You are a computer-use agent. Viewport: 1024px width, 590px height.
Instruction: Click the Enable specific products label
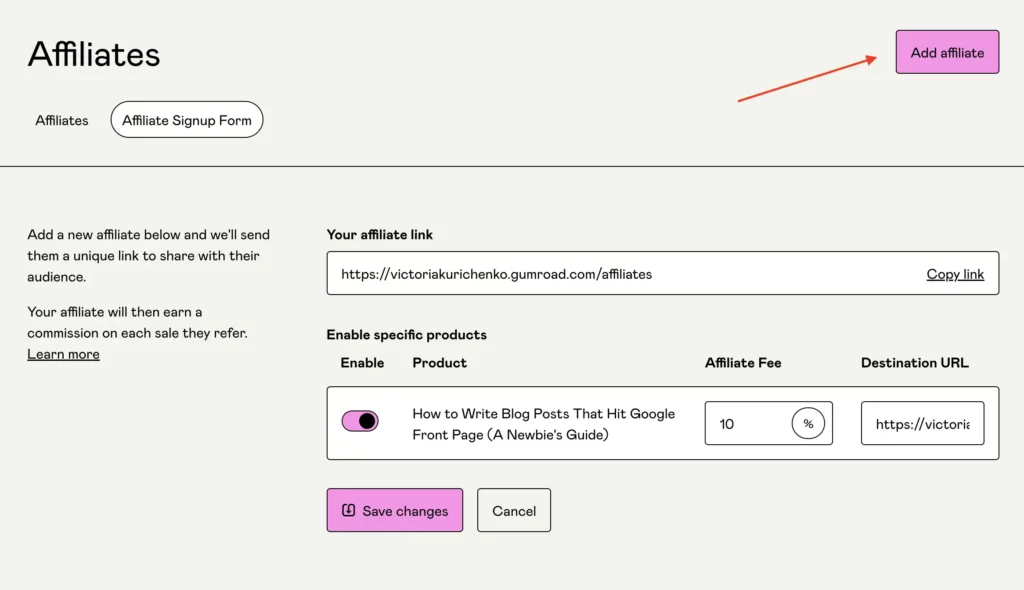406,335
